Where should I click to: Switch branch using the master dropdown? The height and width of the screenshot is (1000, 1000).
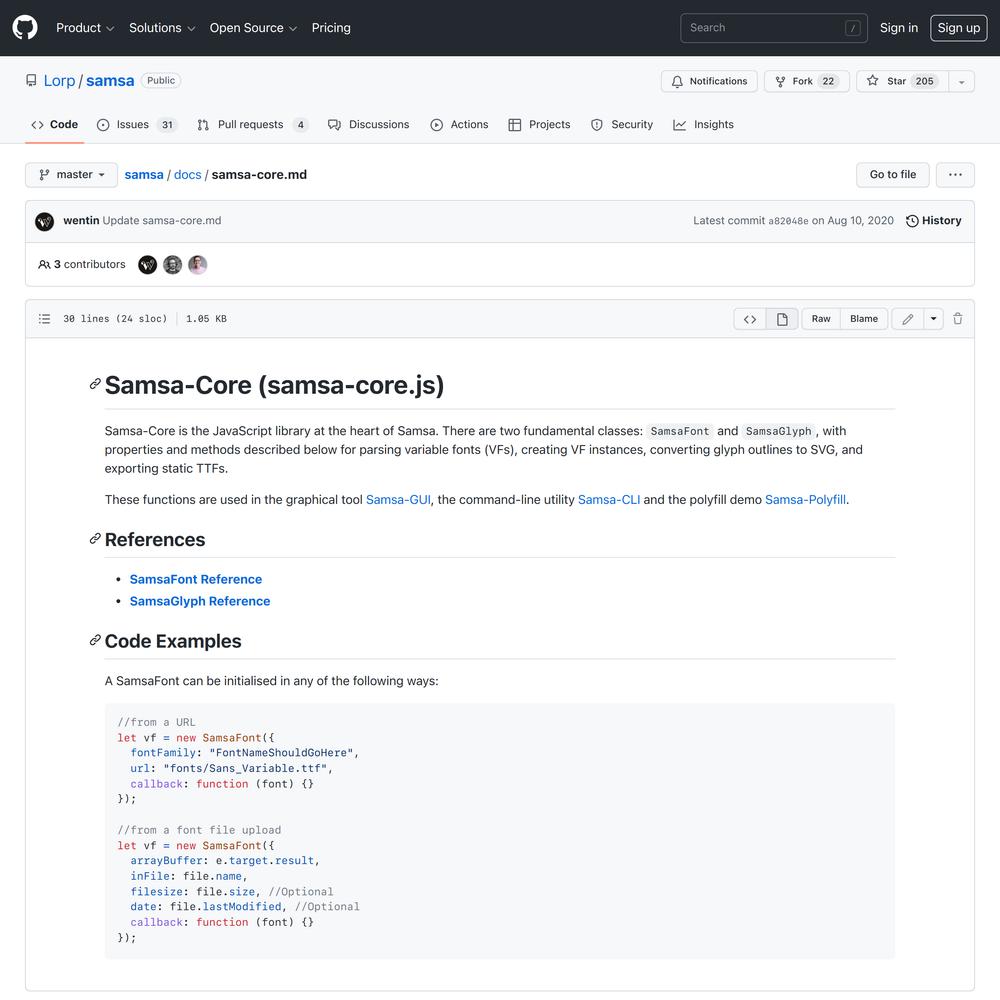click(x=71, y=175)
